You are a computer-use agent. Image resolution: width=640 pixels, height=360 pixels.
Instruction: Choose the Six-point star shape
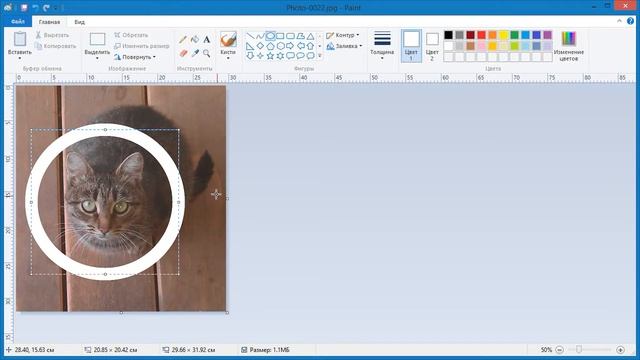click(x=280, y=56)
